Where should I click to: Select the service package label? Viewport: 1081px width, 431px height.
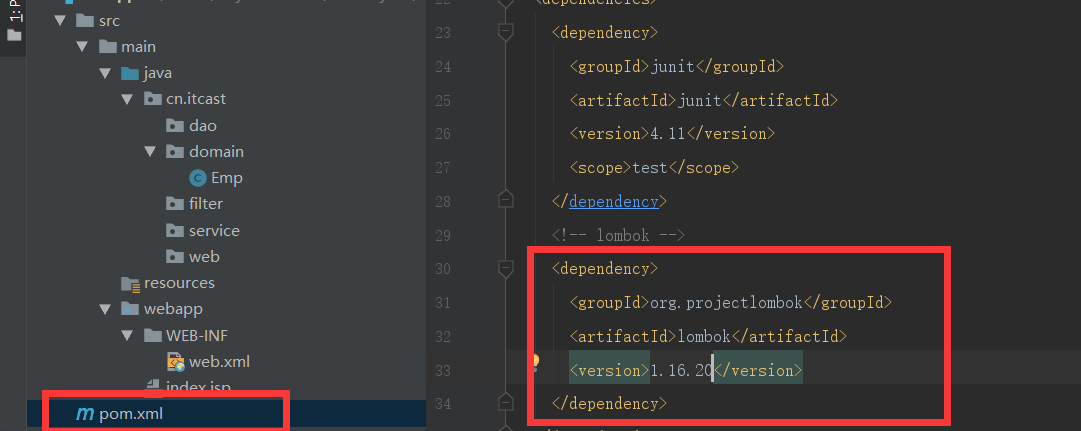[x=214, y=230]
